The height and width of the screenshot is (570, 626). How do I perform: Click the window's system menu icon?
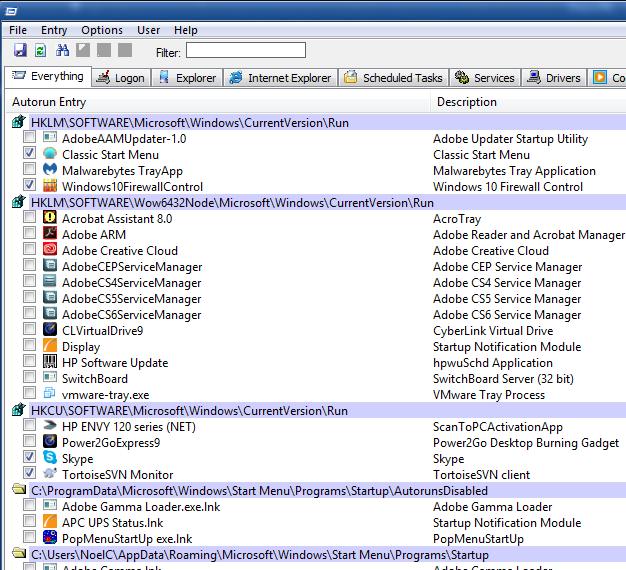[x=12, y=11]
